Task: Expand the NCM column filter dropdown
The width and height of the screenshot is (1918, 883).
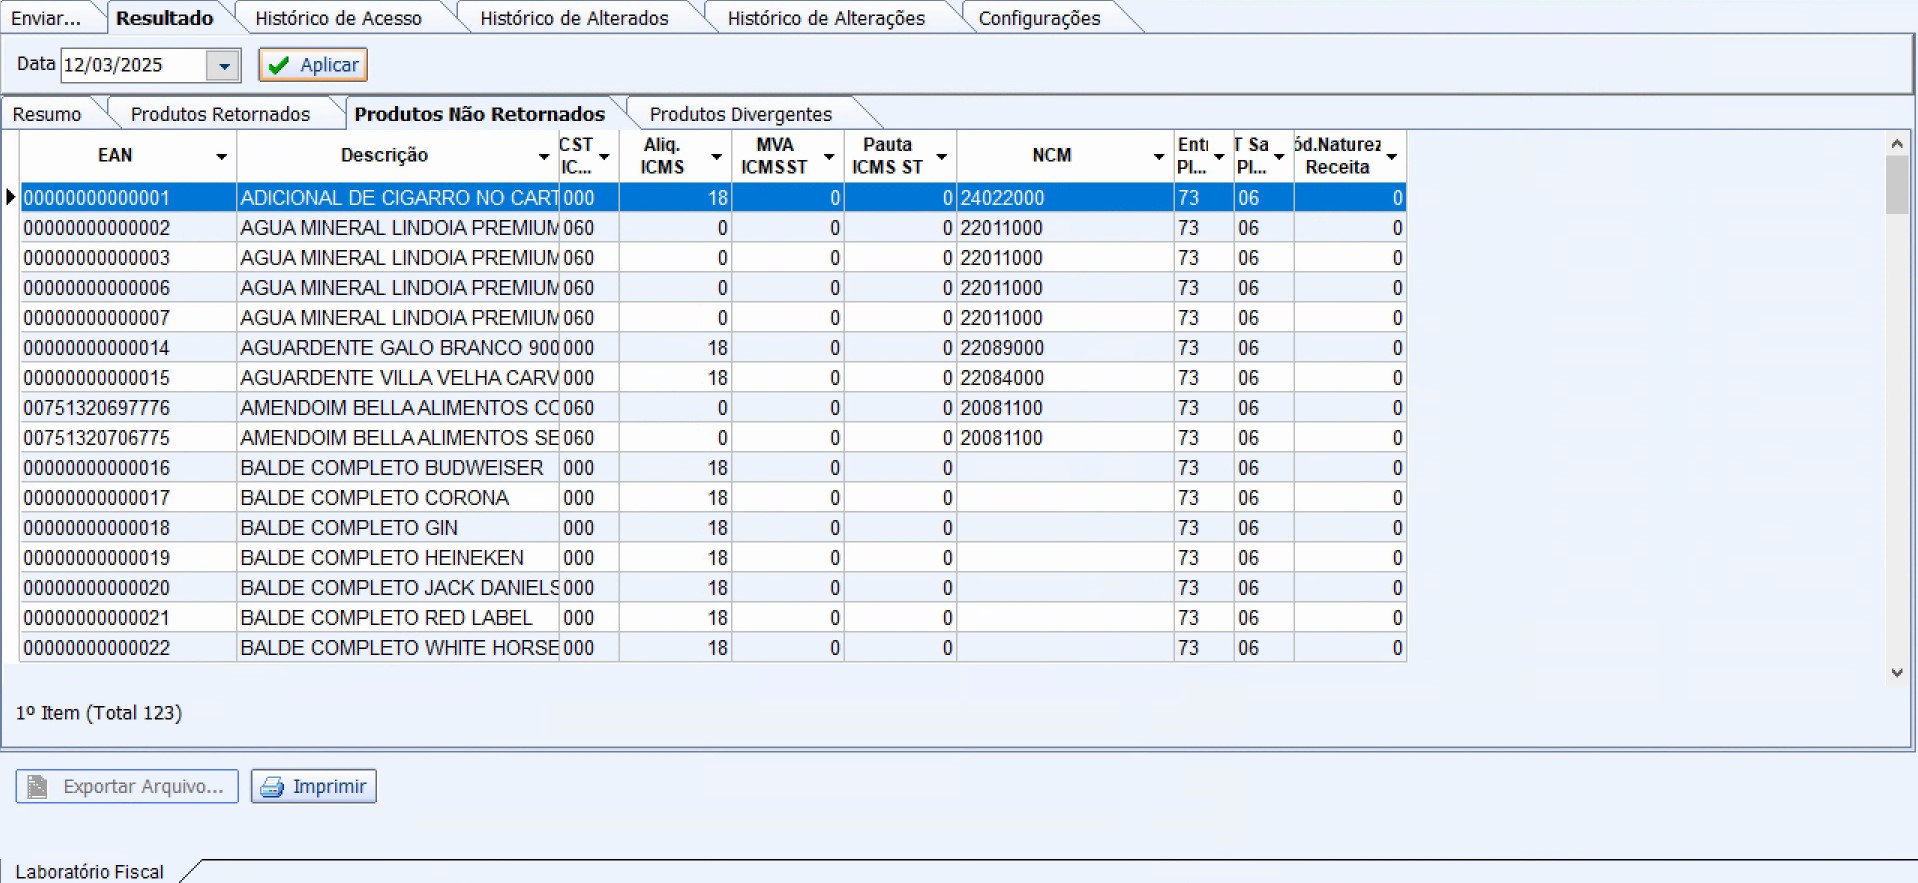Action: [x=1158, y=157]
